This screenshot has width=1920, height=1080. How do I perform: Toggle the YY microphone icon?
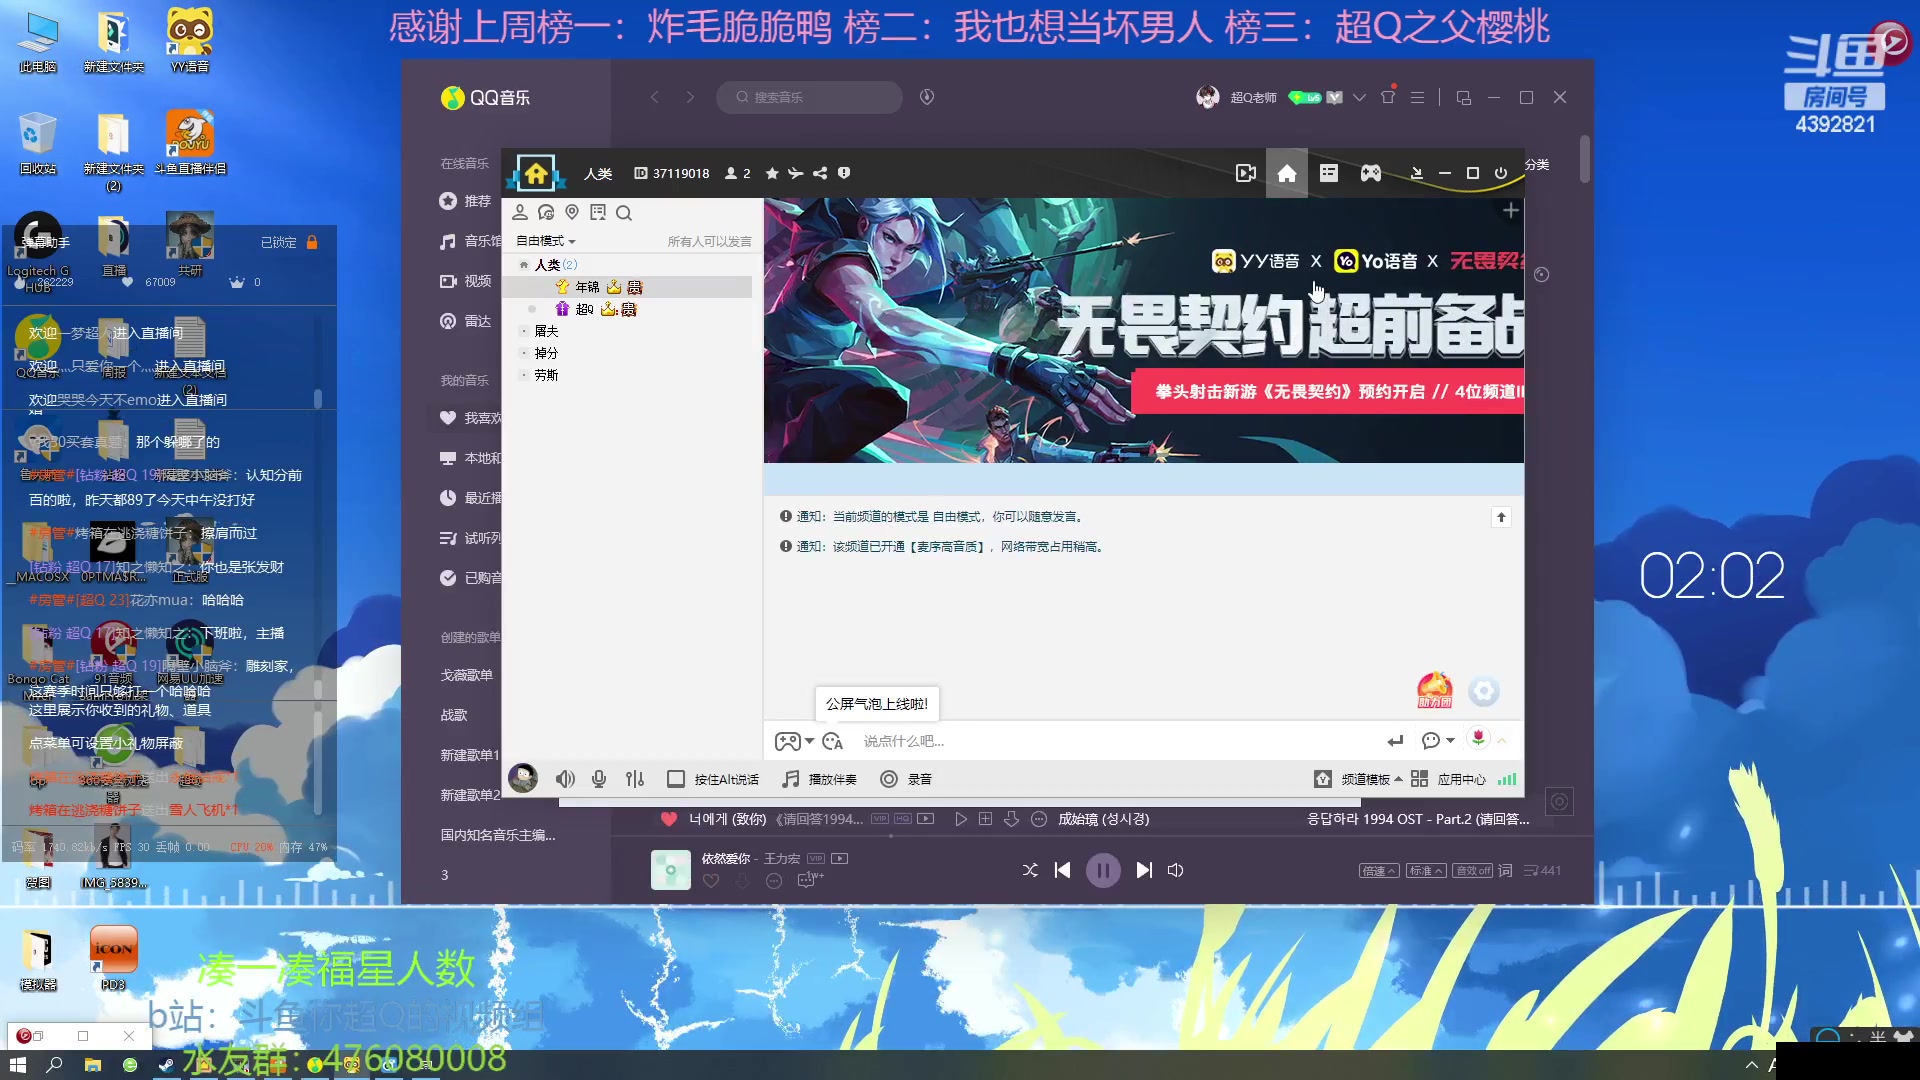pos(599,779)
